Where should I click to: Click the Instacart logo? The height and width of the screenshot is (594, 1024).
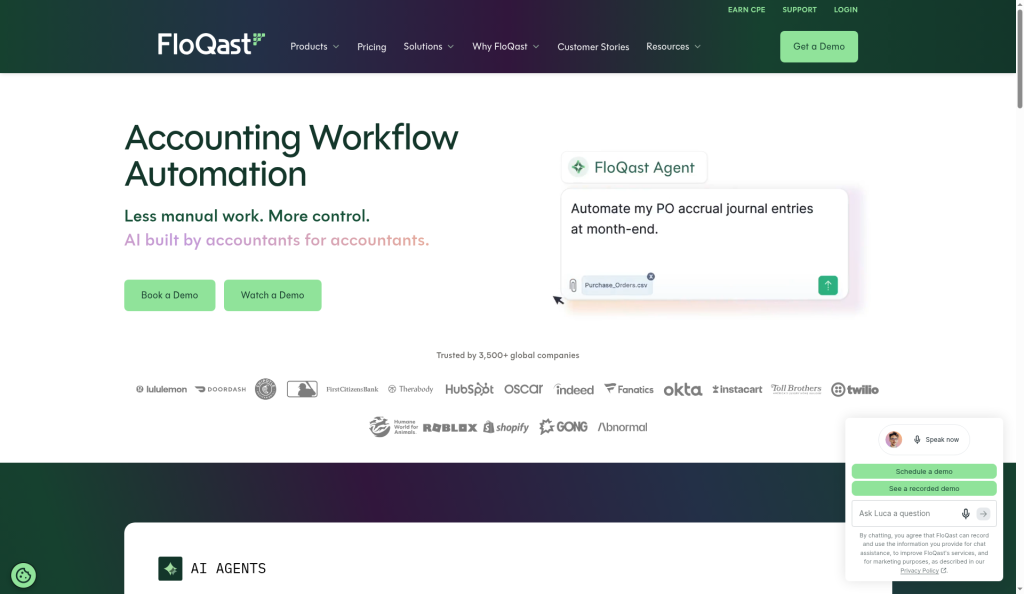tap(737, 389)
